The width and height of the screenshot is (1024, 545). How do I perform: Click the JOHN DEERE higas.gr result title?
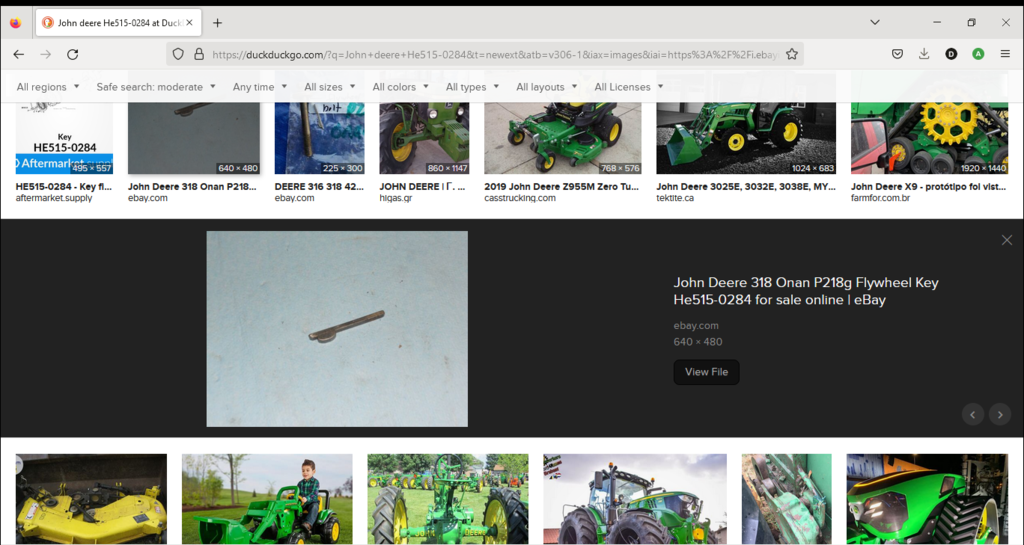tap(423, 187)
